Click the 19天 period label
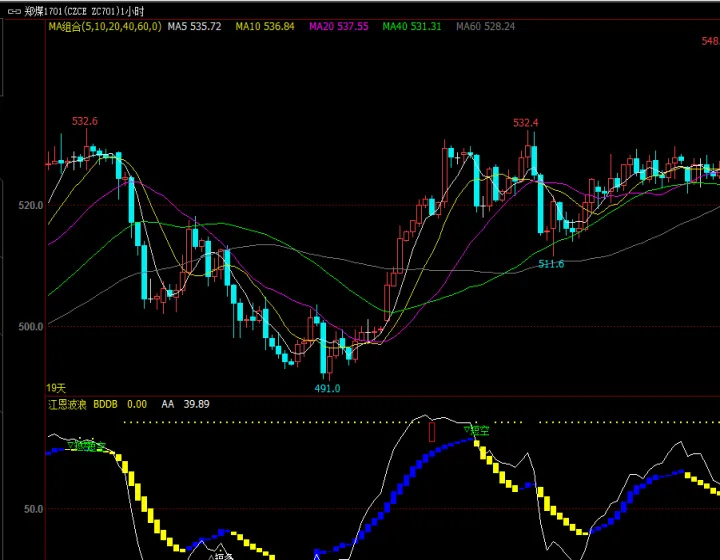This screenshot has width=720, height=560. pyautogui.click(x=56, y=387)
